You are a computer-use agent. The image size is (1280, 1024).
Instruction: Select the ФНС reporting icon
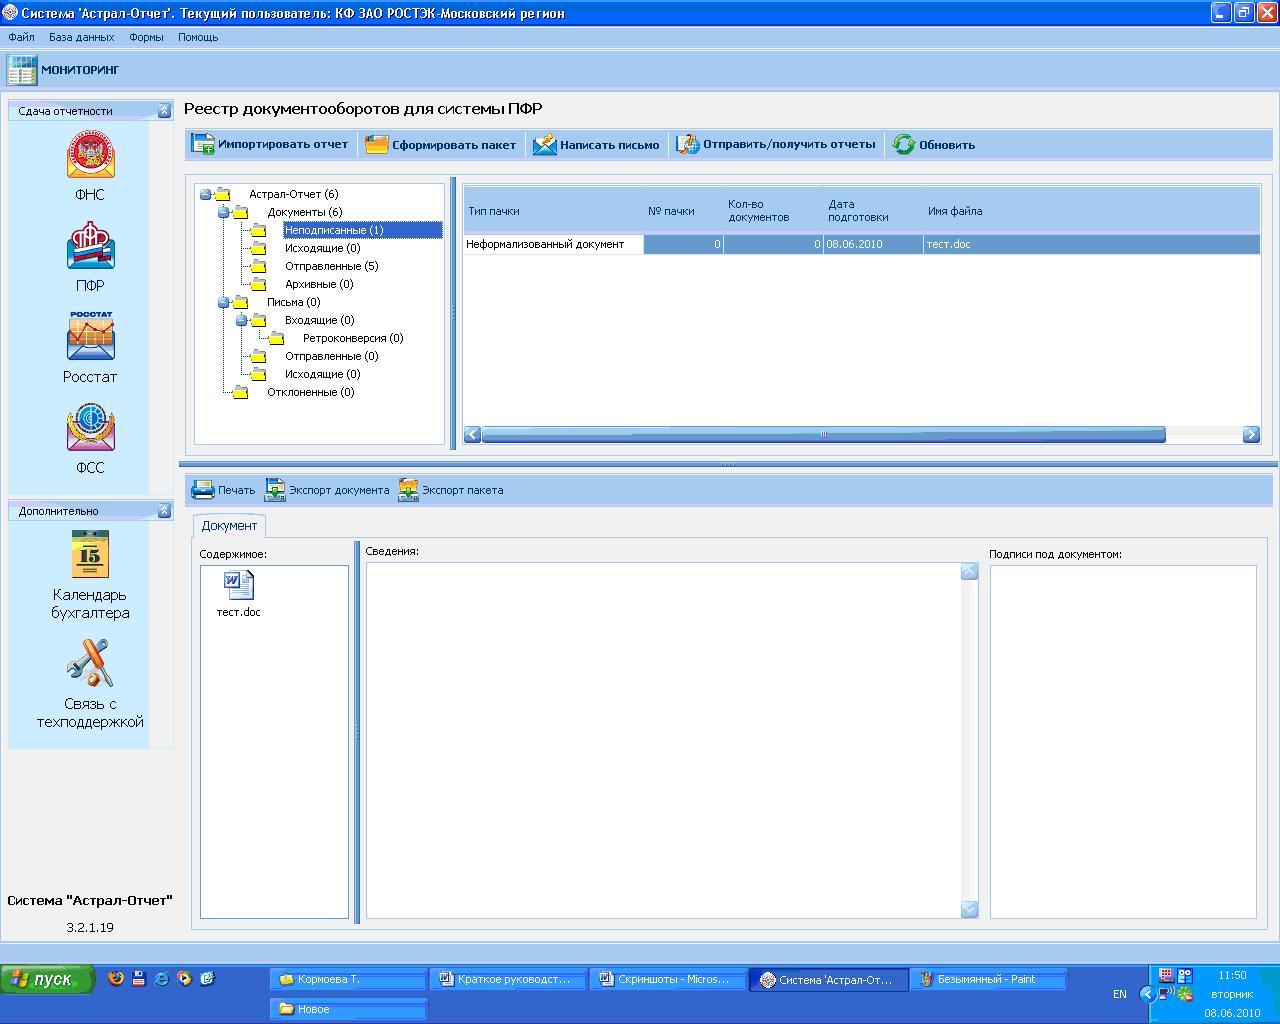pyautogui.click(x=90, y=154)
